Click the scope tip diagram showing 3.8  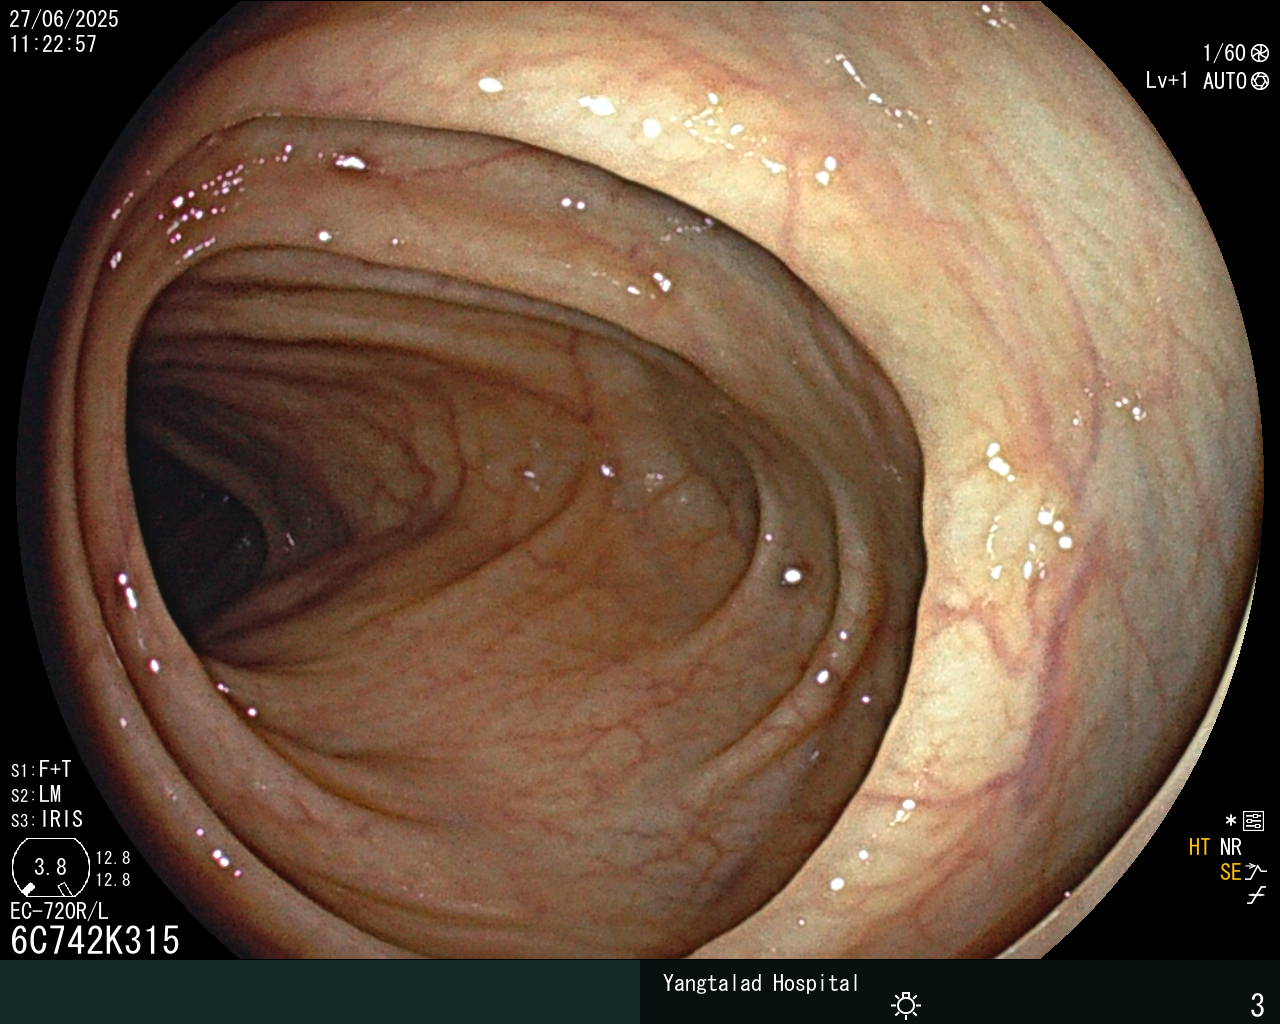click(x=50, y=867)
